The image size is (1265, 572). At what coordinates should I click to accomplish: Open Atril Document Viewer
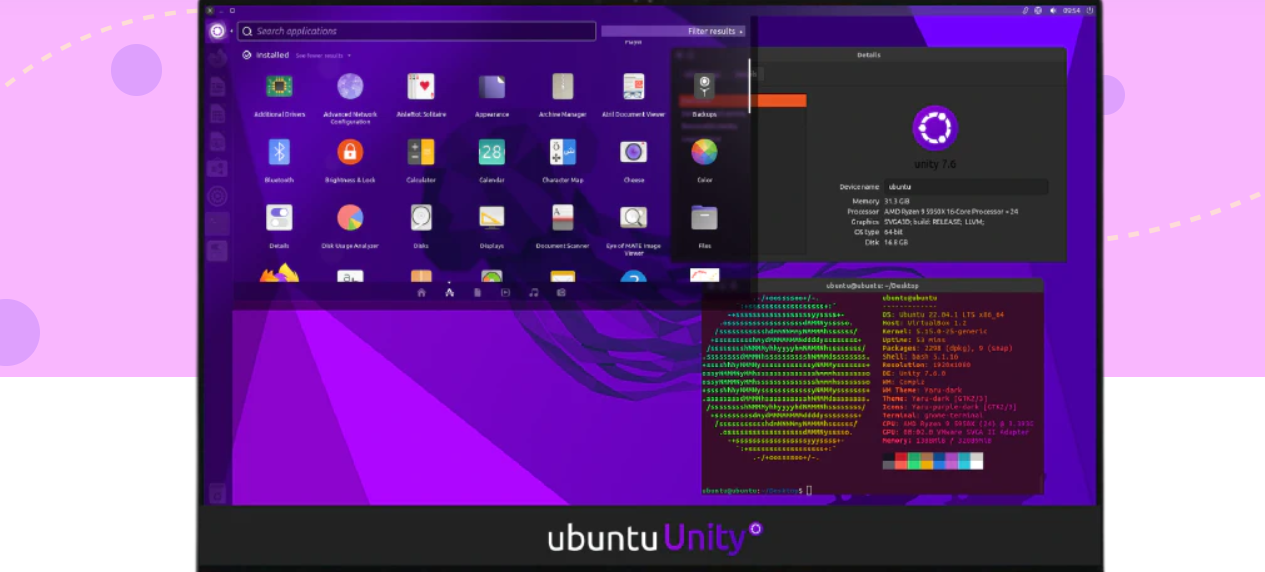click(633, 87)
